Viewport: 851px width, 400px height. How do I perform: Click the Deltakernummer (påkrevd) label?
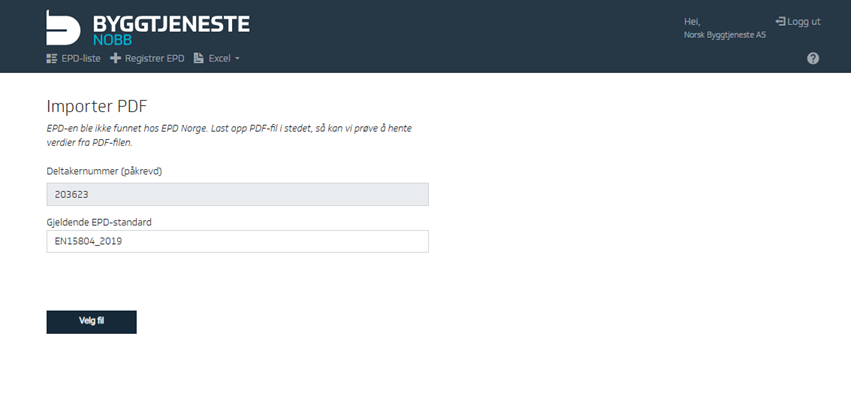[x=104, y=171]
